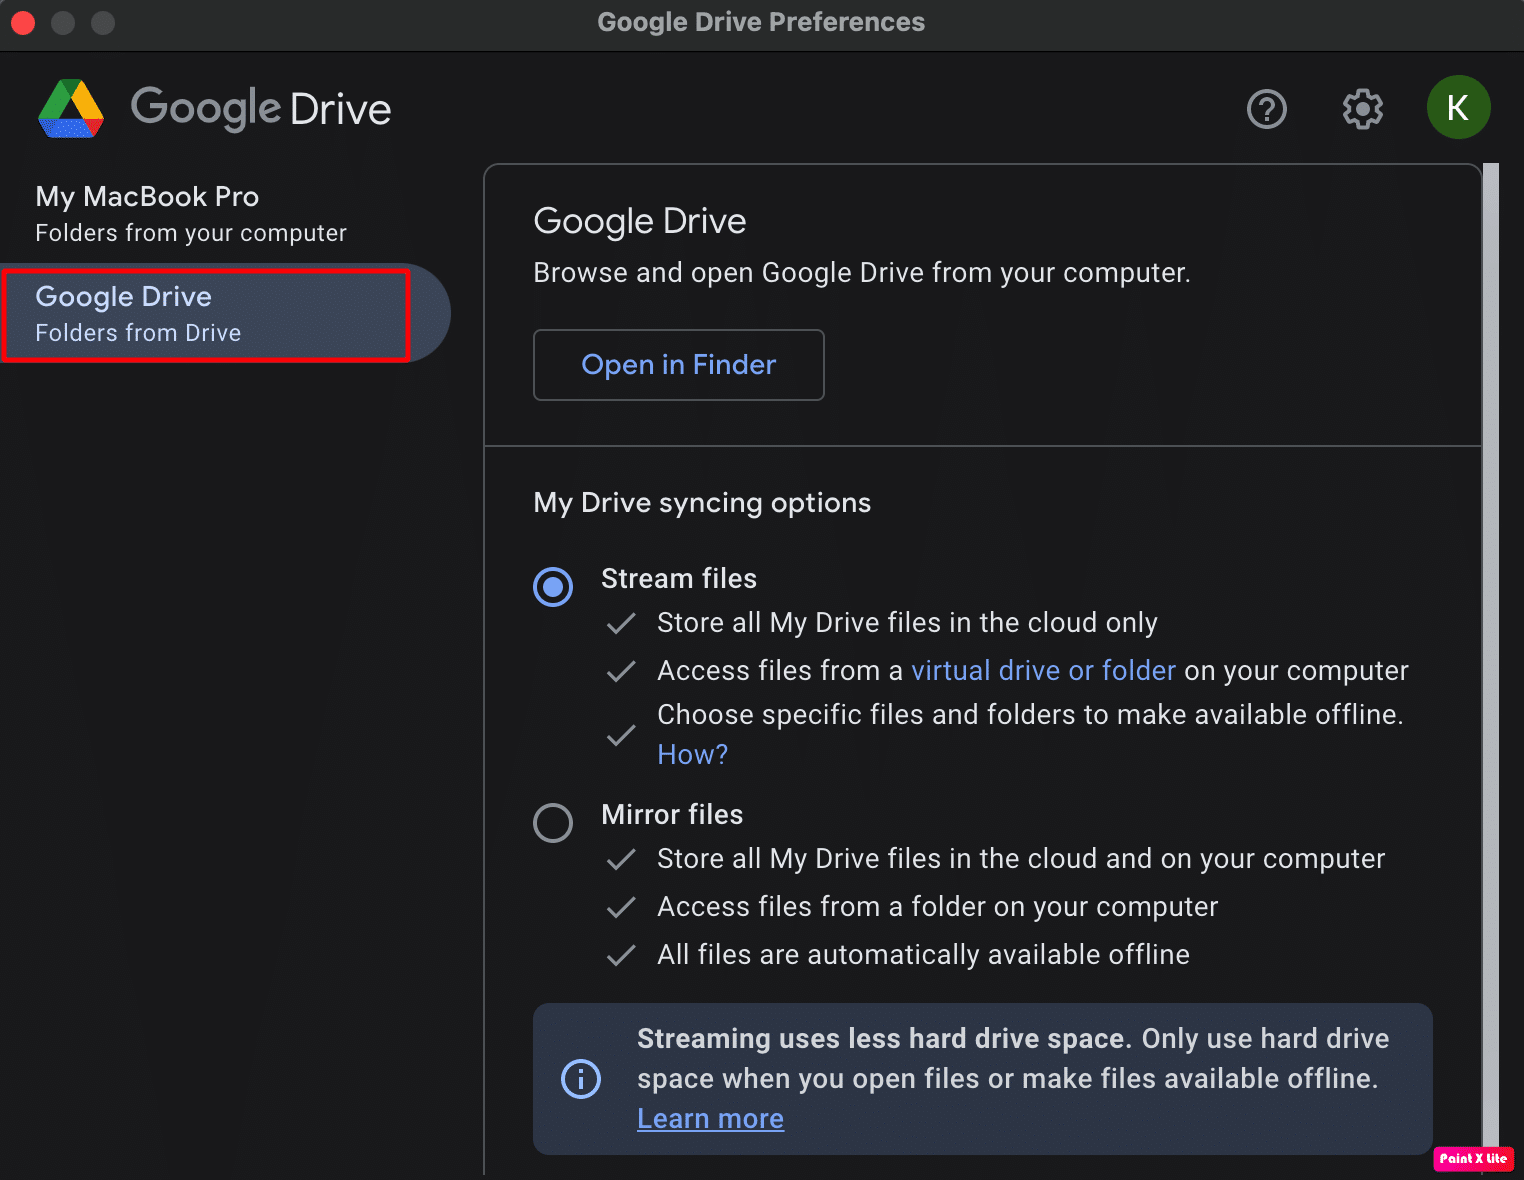Click the My Drive syncing options heading
This screenshot has width=1524, height=1180.
[x=701, y=503]
